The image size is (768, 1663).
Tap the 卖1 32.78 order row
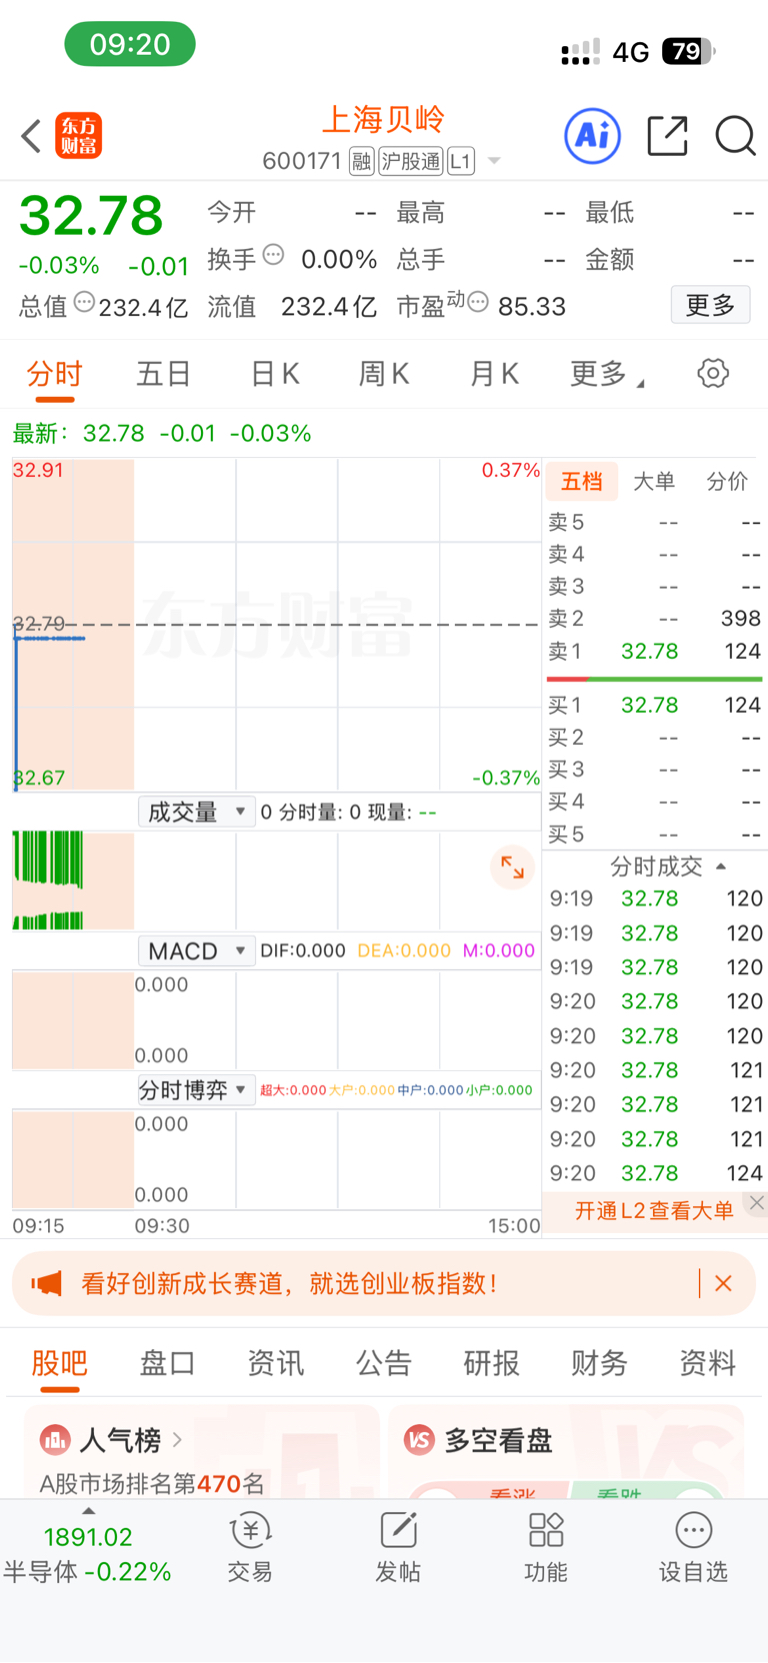point(655,651)
